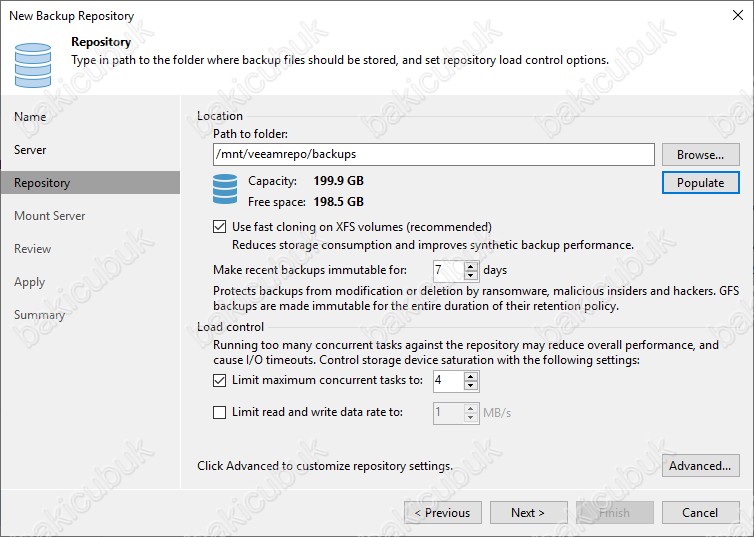Select the Mount Server wizard step
754x537 pixels.
click(x=50, y=216)
